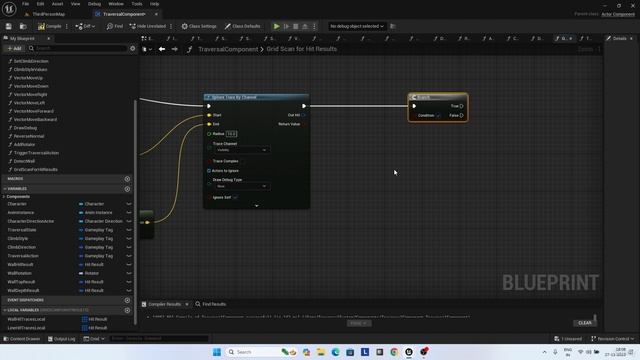Compile the blueprint
This screenshot has width=640, height=360.
[49, 26]
